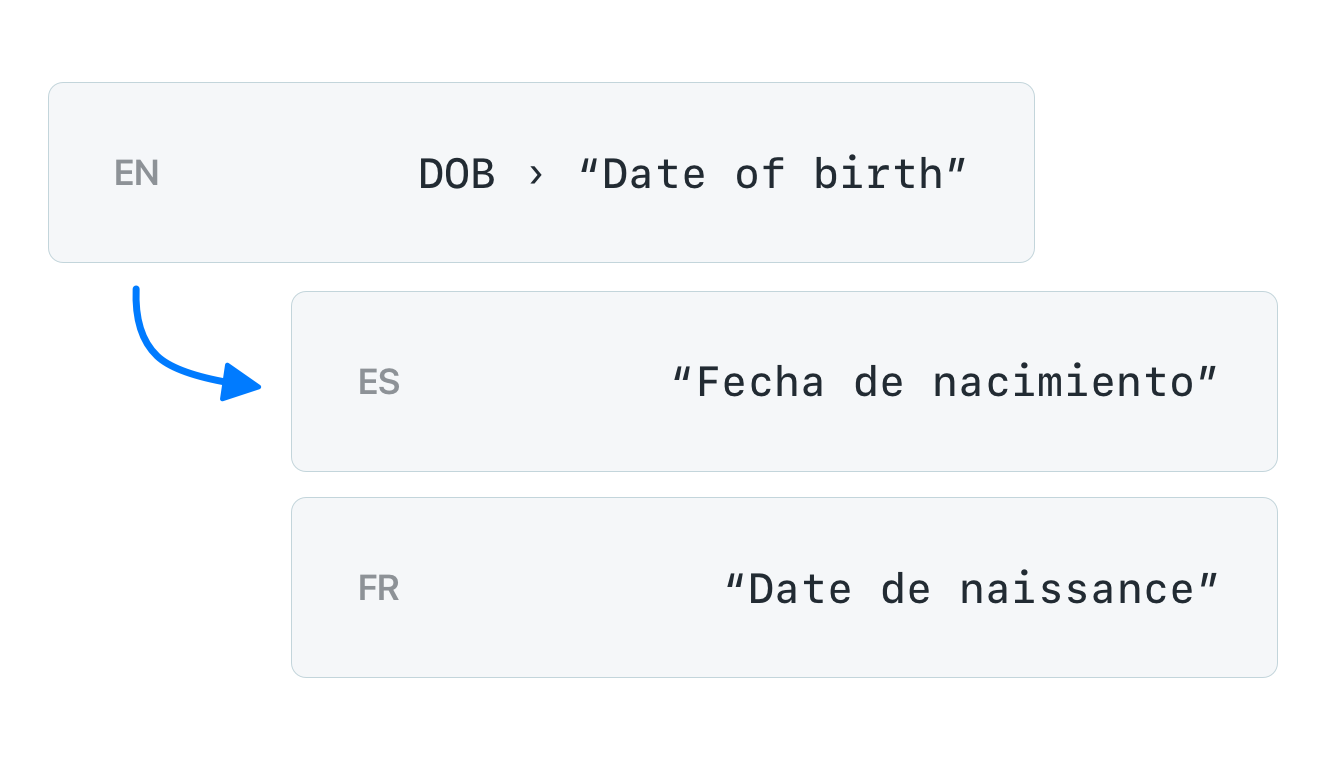The width and height of the screenshot is (1326, 764).
Task: Click the "Date de naissance" translation
Action: [972, 589]
